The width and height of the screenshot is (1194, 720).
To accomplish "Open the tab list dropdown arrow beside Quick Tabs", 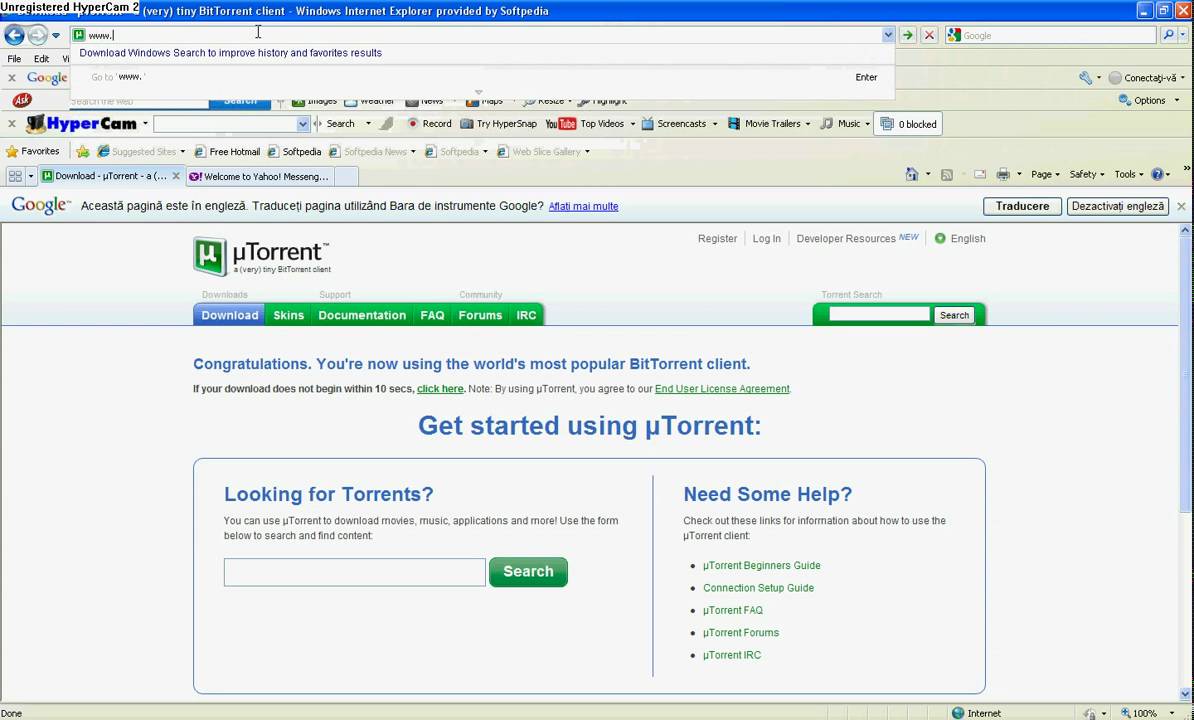I will [x=30, y=176].
